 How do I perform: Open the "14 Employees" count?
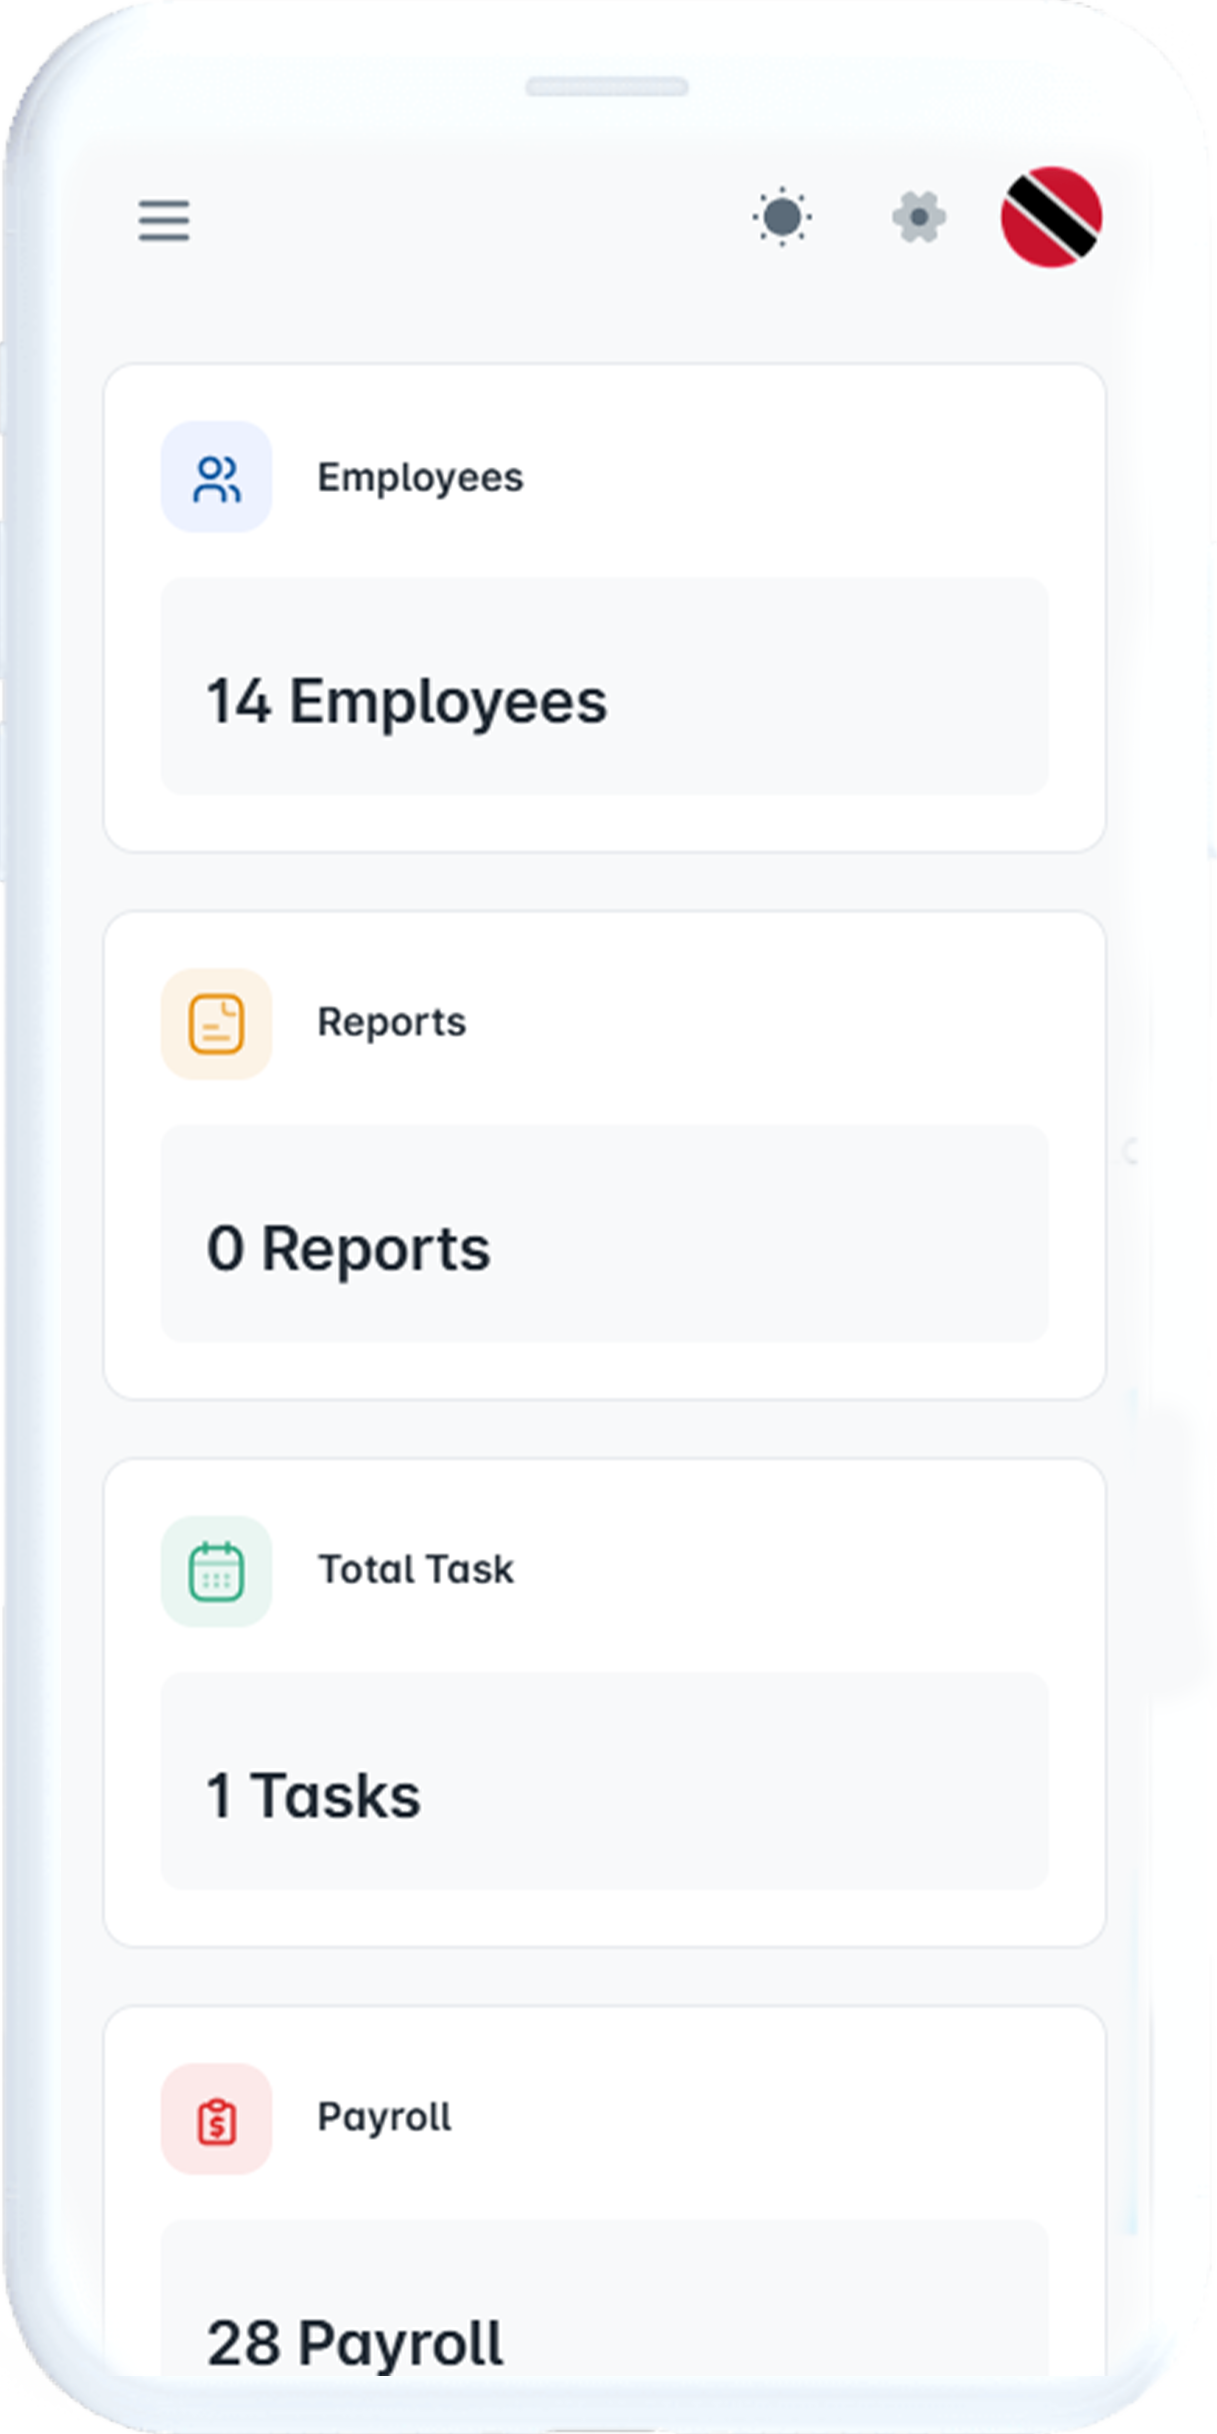tap(406, 701)
